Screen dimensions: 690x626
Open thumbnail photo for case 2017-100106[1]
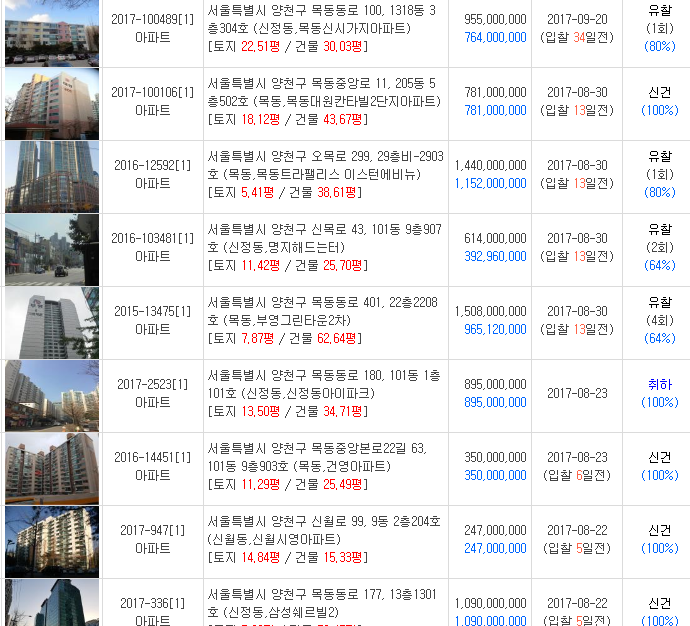[x=52, y=104]
